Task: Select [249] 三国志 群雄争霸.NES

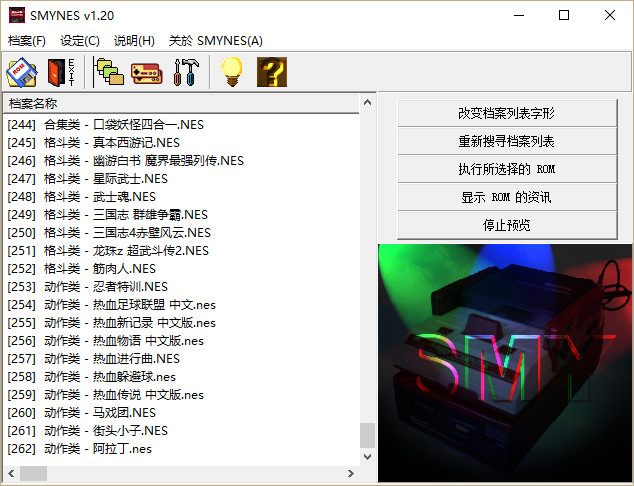Action: click(x=108, y=215)
